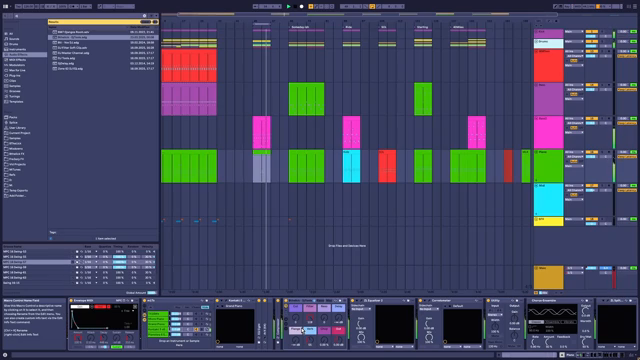Toggle Envelope MIDI device on/off

pos(71,300)
